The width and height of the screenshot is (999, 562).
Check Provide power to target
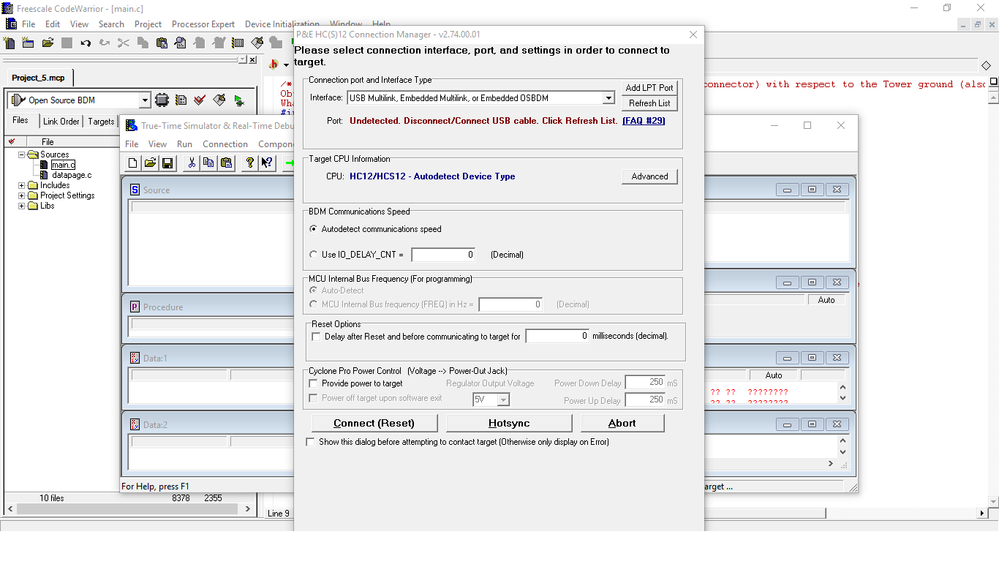[x=313, y=384]
